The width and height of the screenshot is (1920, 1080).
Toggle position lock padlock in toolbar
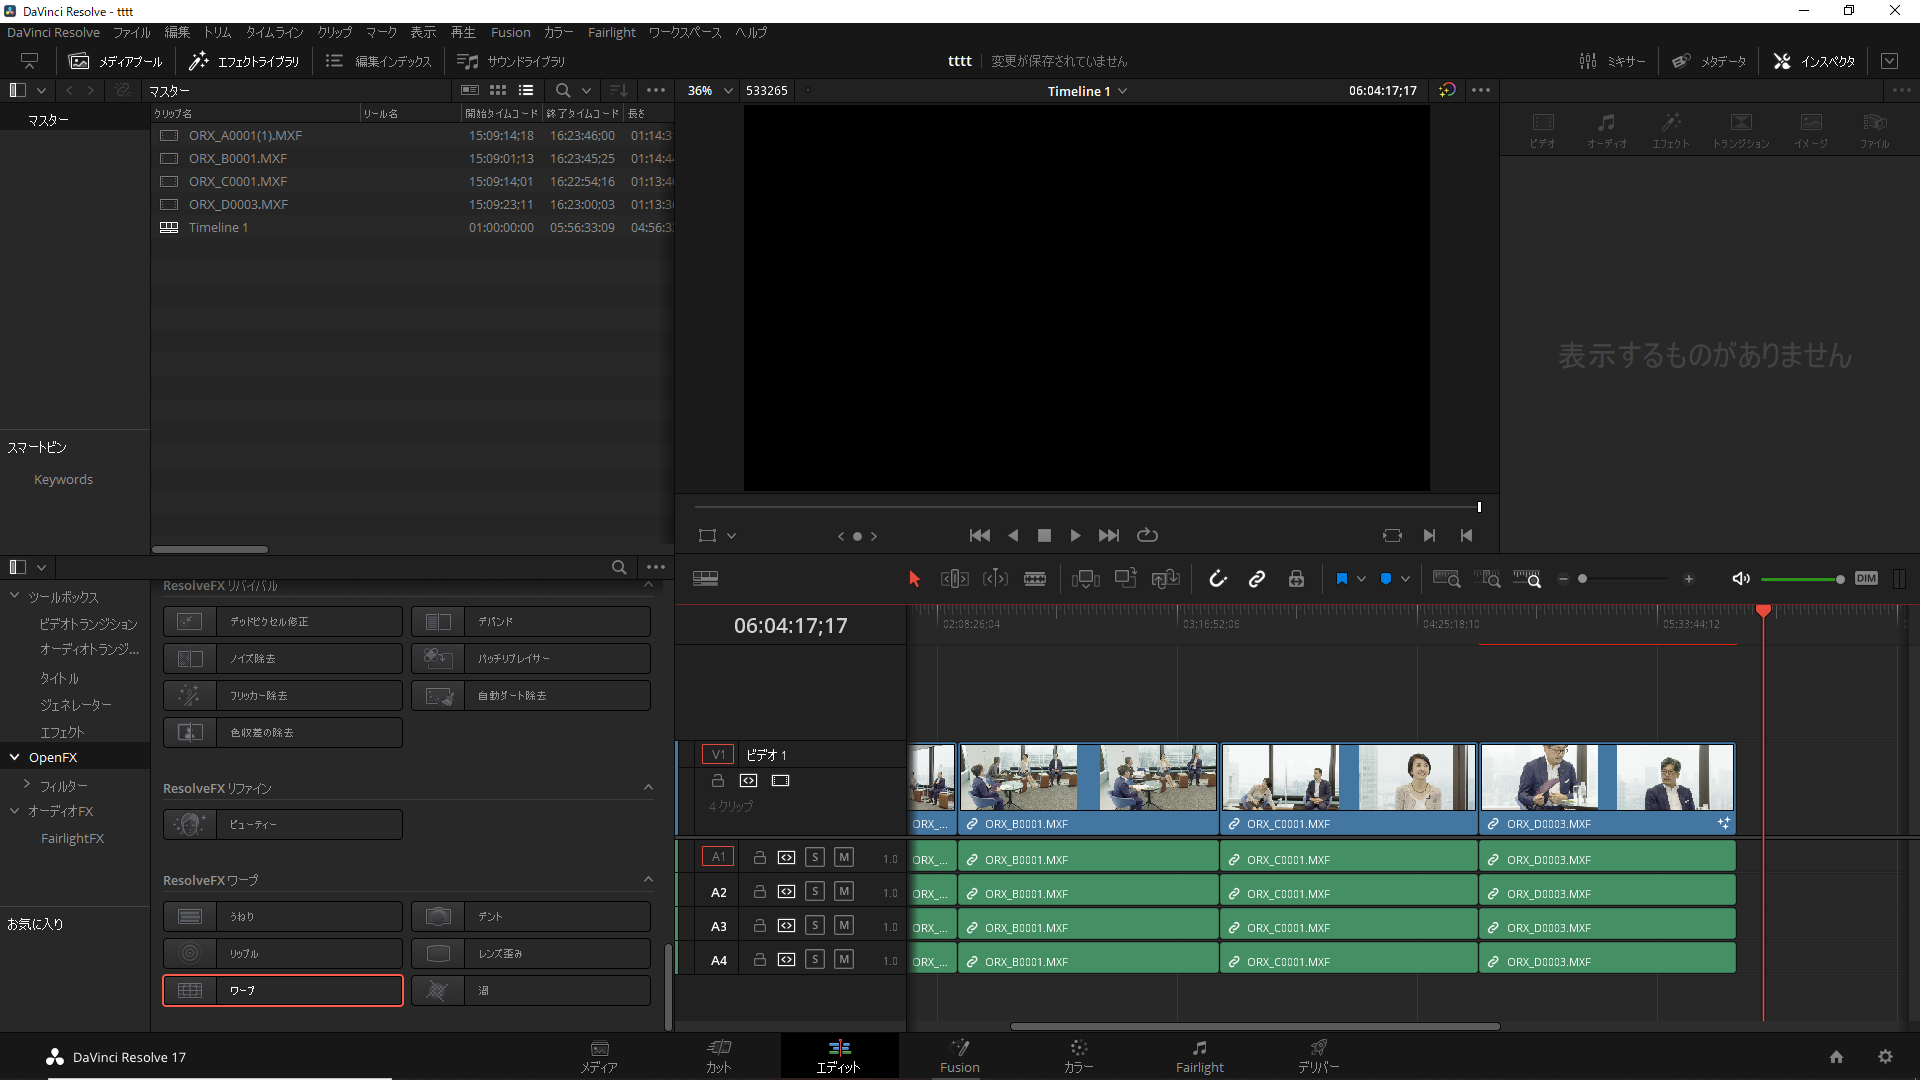pos(1297,579)
